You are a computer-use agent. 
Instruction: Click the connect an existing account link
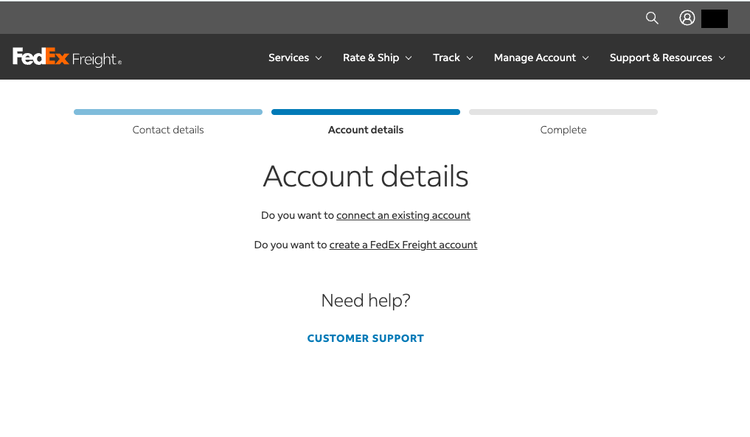pos(403,216)
